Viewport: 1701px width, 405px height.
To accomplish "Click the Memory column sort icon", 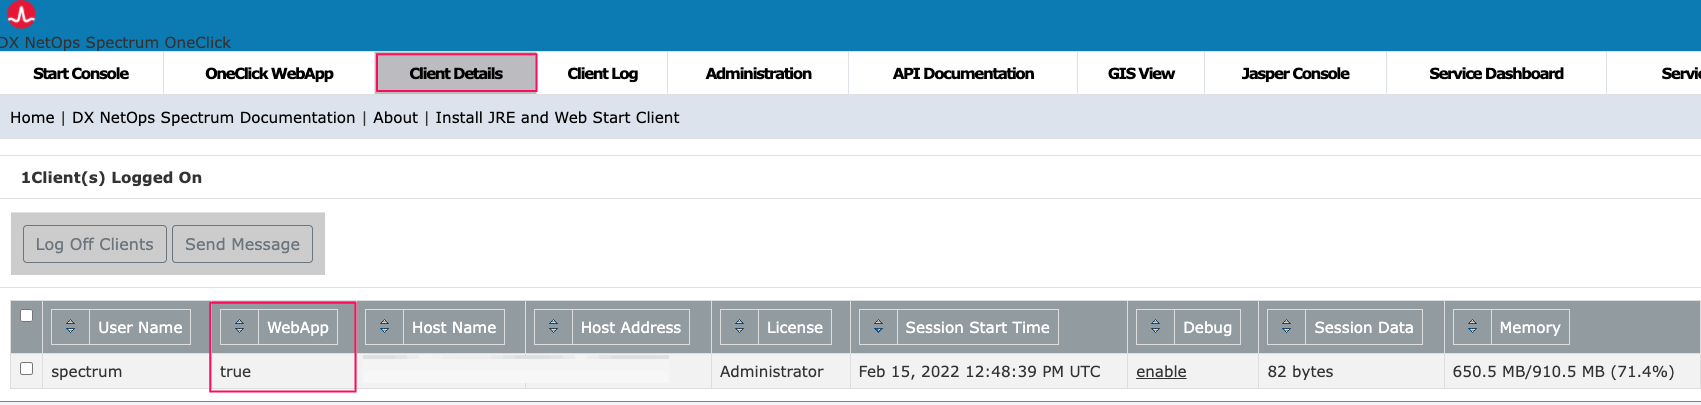I will click(1472, 327).
